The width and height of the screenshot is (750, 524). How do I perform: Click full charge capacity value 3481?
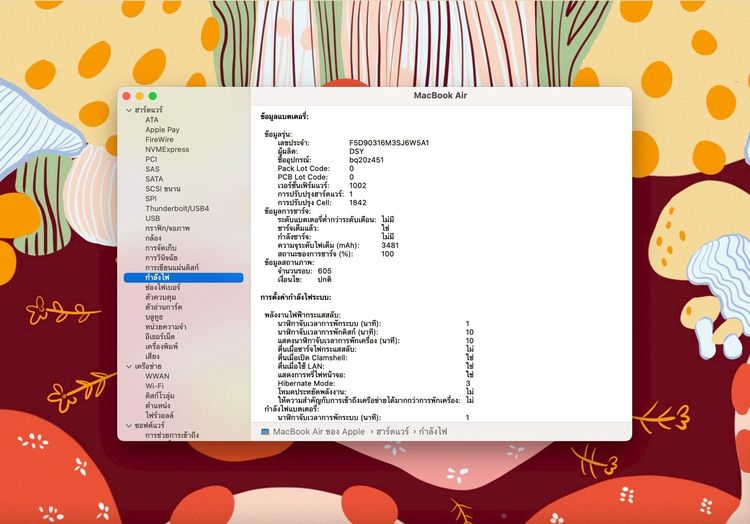390,245
